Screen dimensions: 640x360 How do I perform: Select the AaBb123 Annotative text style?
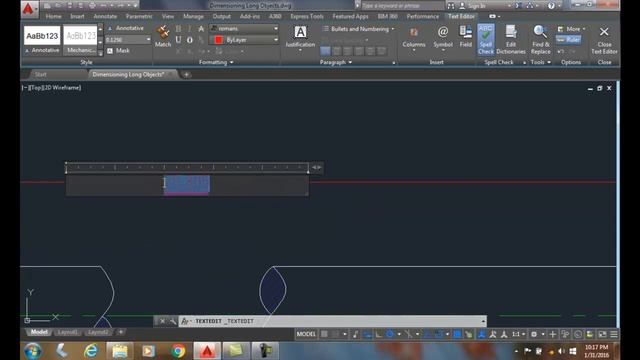[42, 40]
